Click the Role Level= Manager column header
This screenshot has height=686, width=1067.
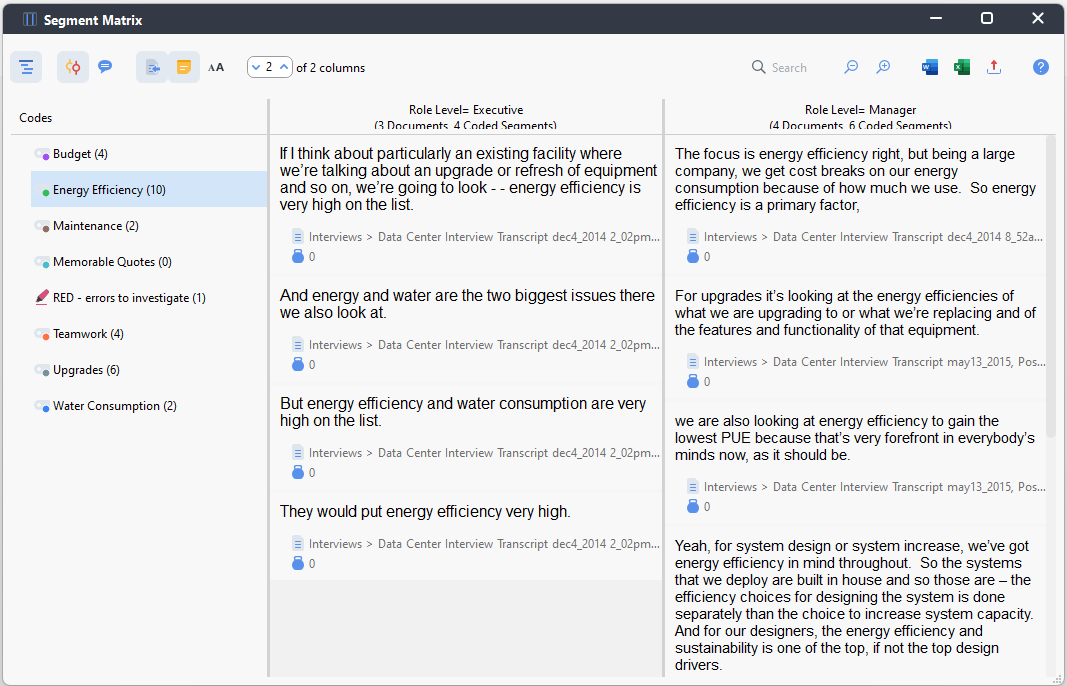point(860,117)
